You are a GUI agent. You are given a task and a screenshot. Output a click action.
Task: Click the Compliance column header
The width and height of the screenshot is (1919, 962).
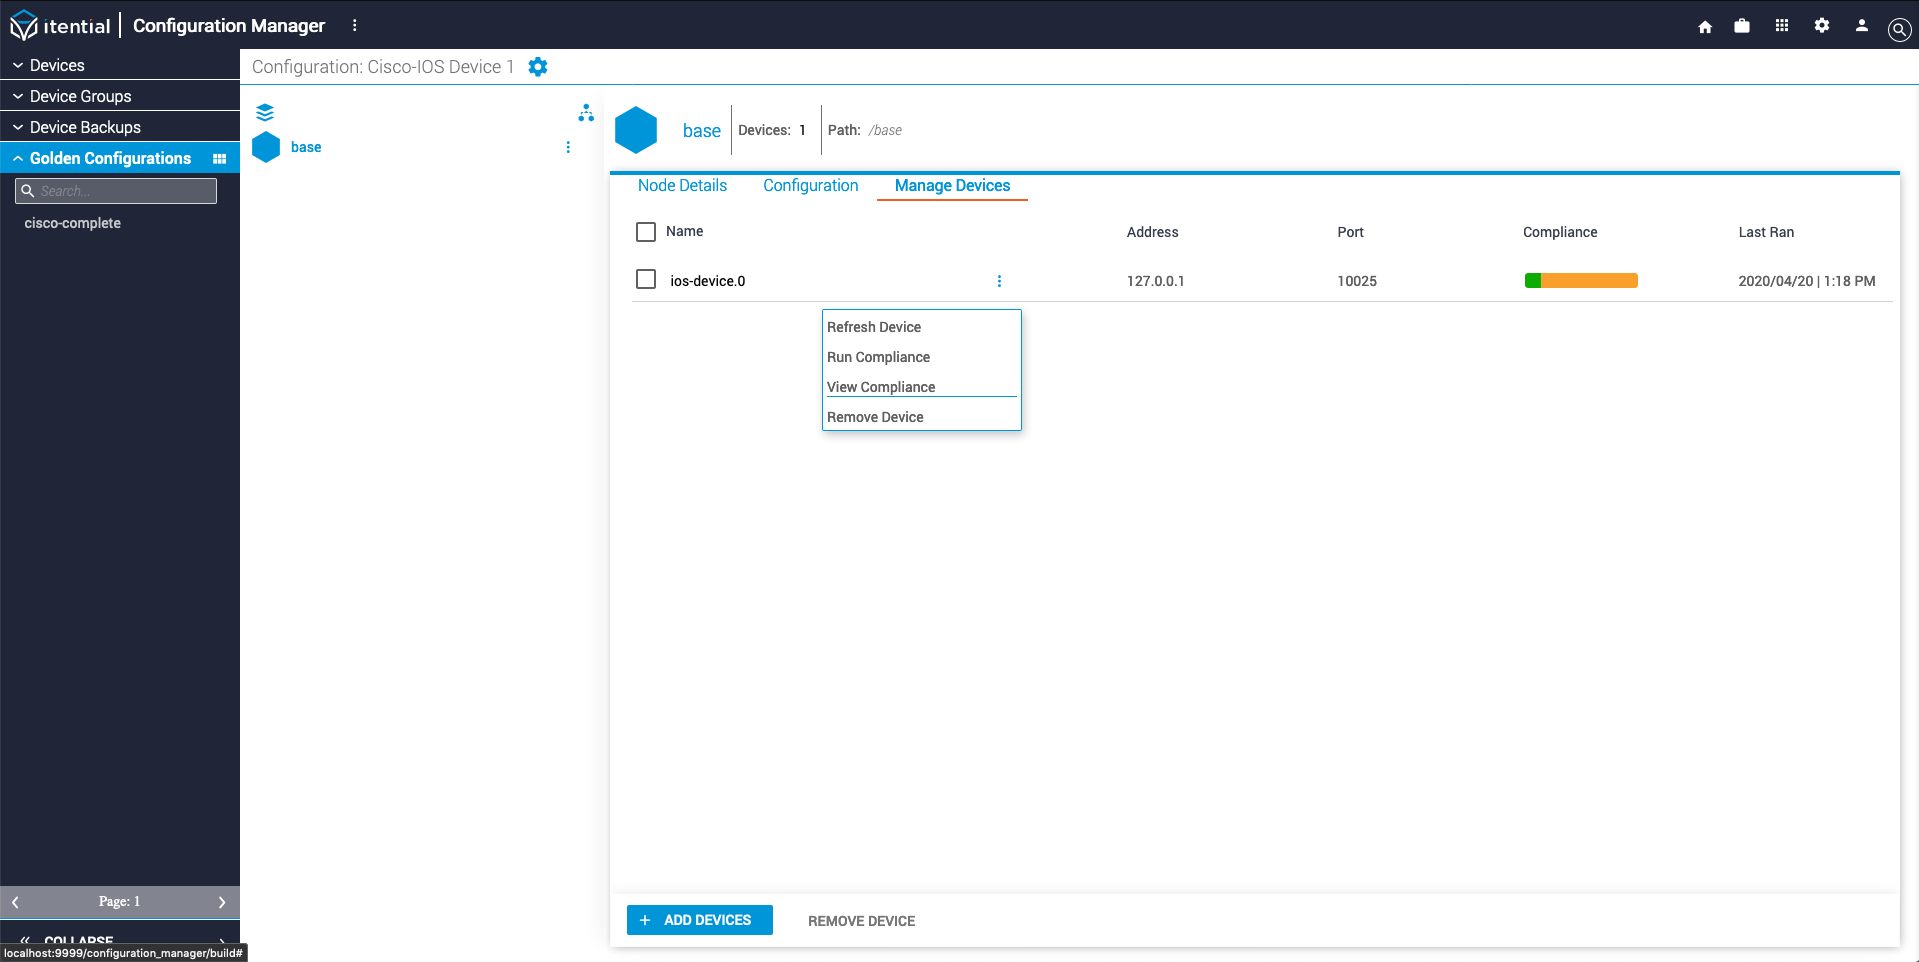coord(1560,232)
